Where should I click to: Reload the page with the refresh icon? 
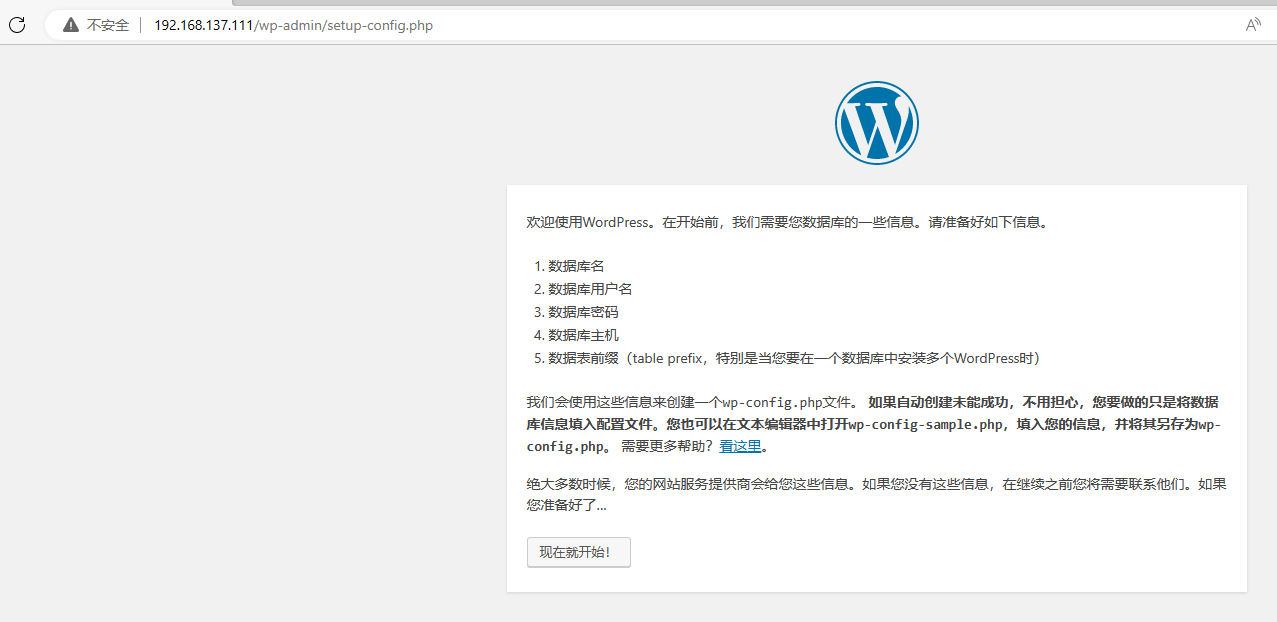pos(16,25)
